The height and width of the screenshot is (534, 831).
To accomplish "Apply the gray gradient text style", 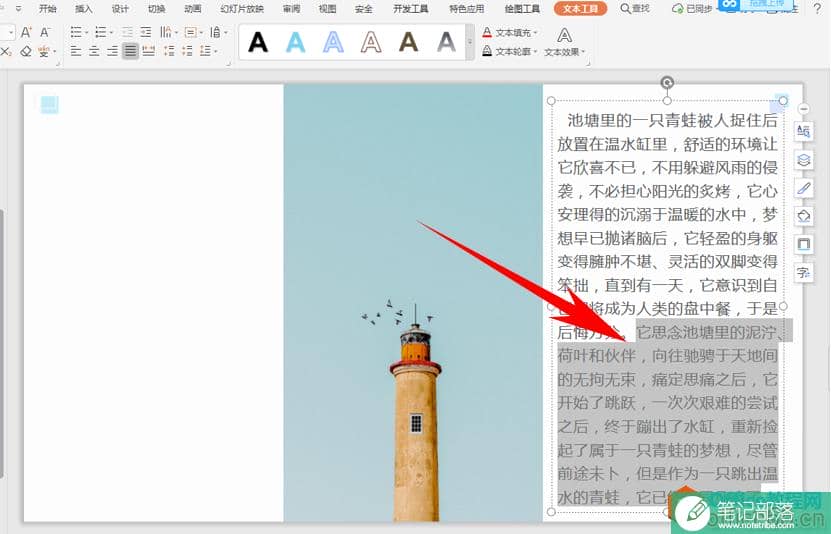I will pos(446,42).
